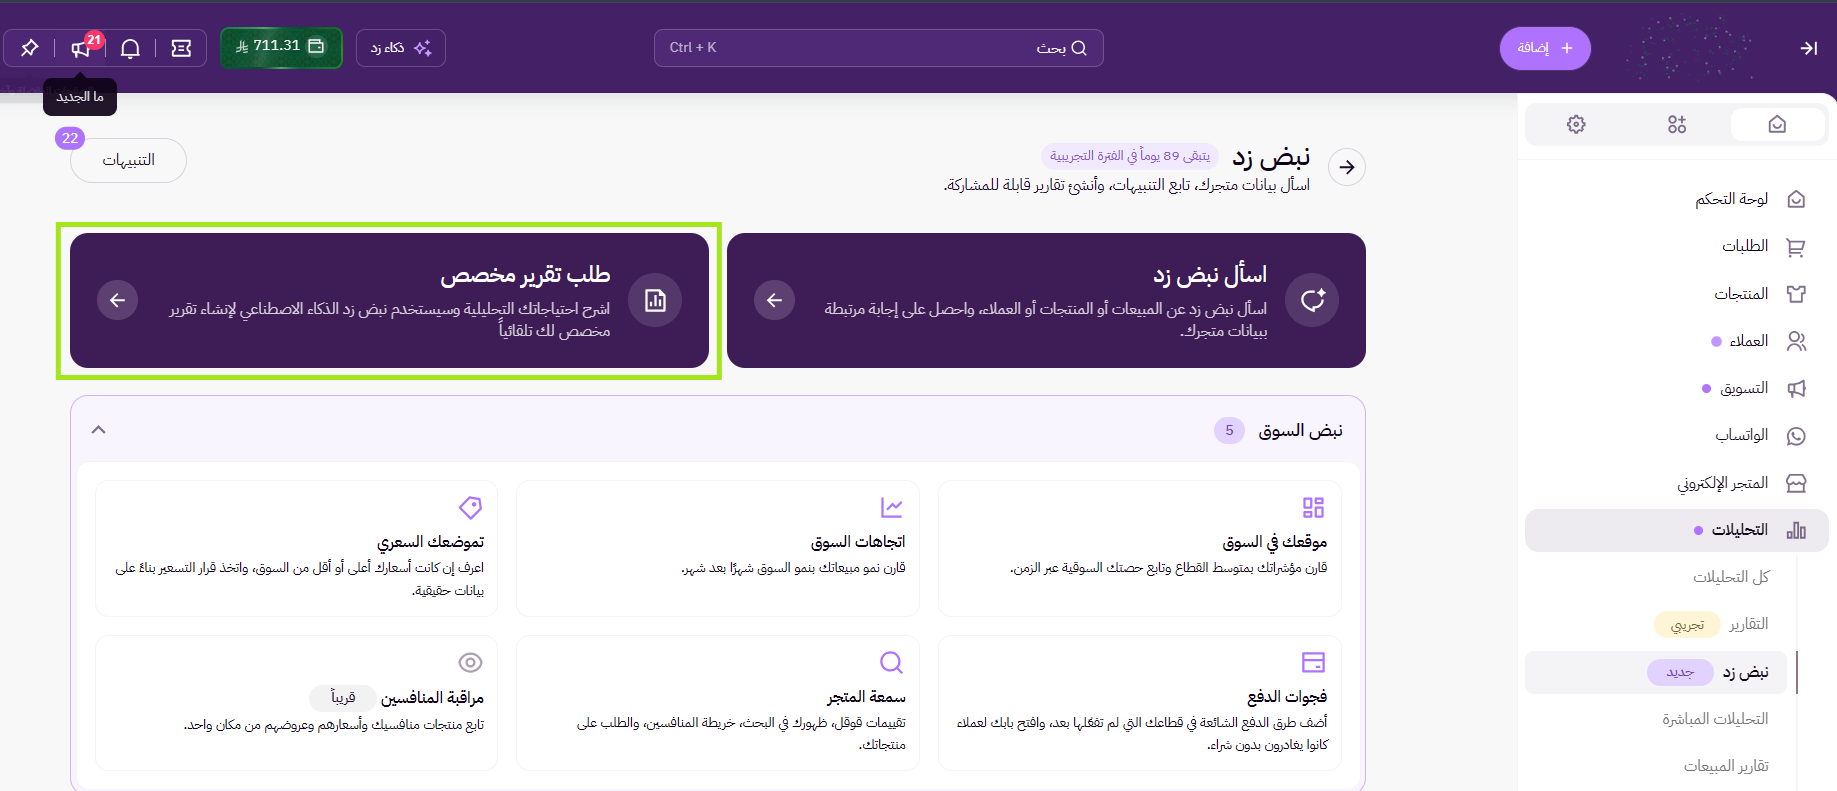Click the نبض السوق section heading
This screenshot has height=791, width=1837.
(1300, 430)
